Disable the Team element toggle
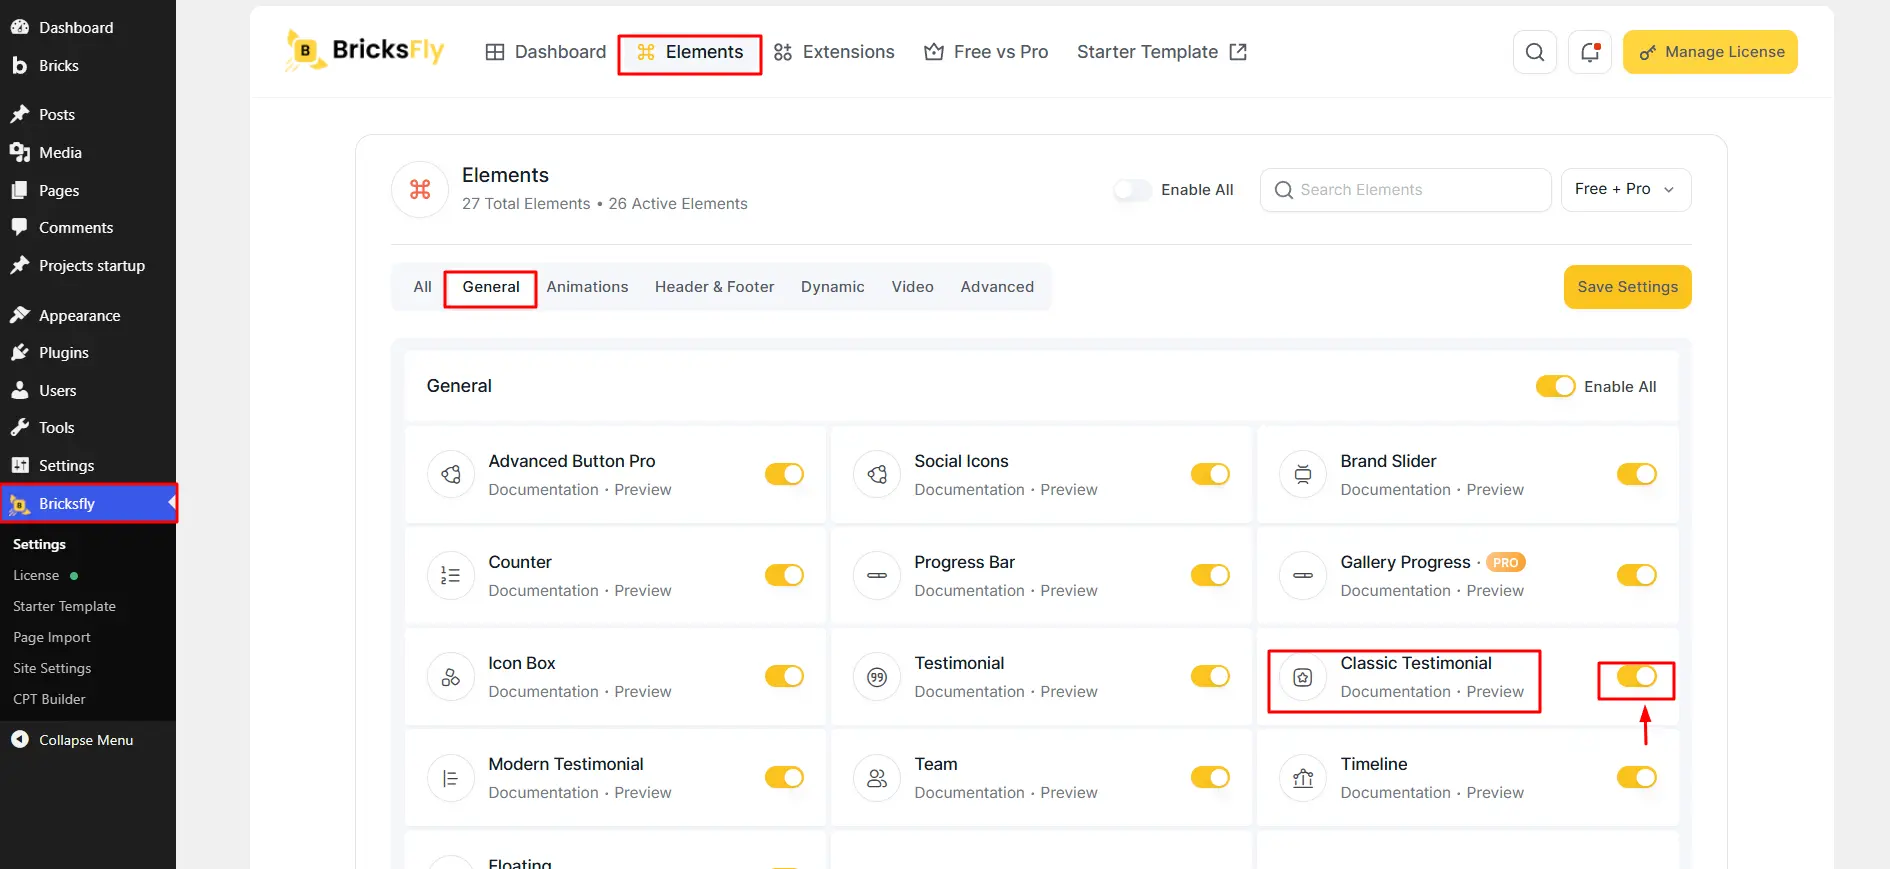This screenshot has width=1890, height=869. [1210, 778]
